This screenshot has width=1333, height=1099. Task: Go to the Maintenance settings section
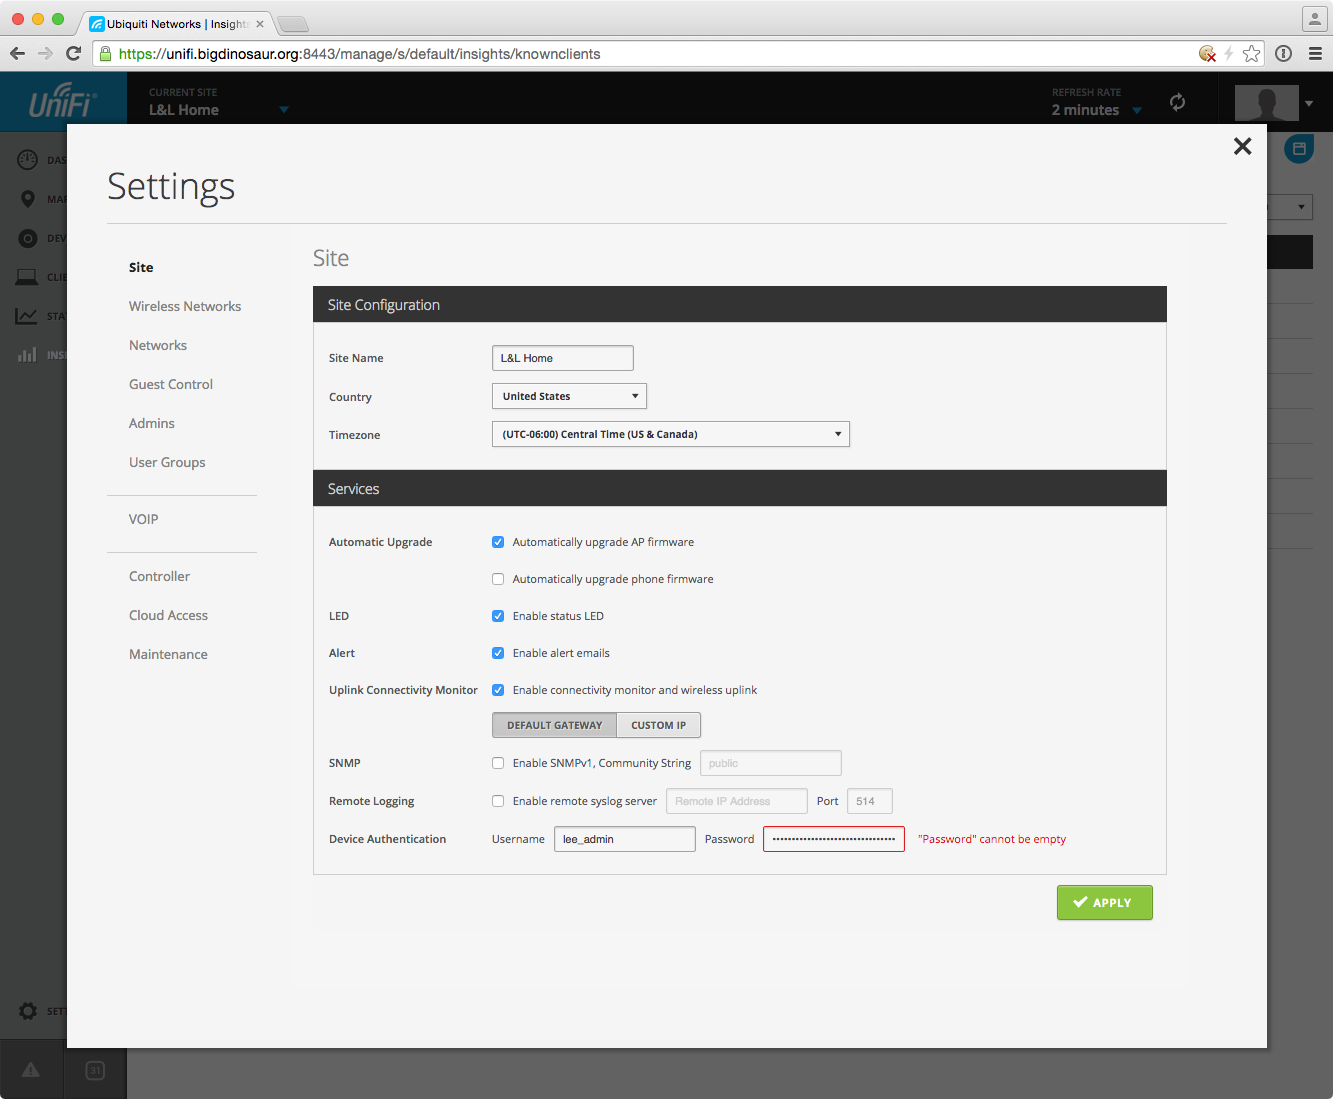point(168,654)
